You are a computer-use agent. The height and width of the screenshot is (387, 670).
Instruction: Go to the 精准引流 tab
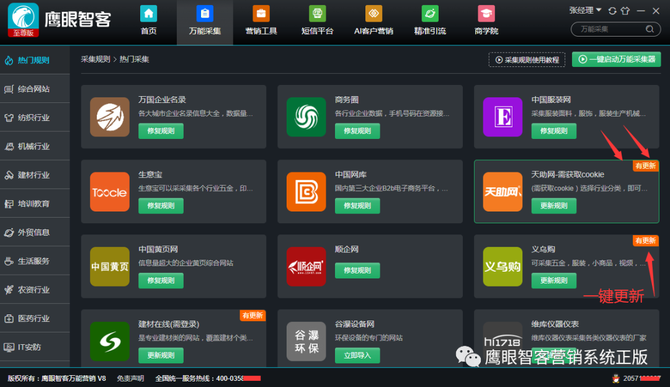(x=430, y=21)
